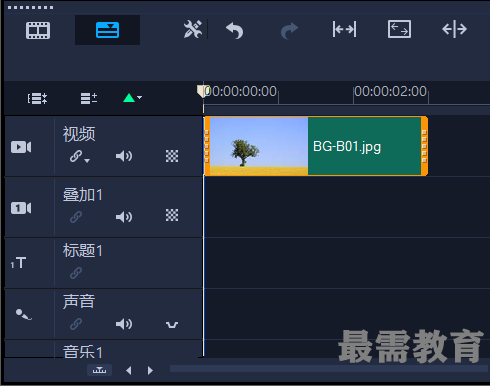Select the 叠加1 track label
The height and width of the screenshot is (386, 490).
point(83,195)
